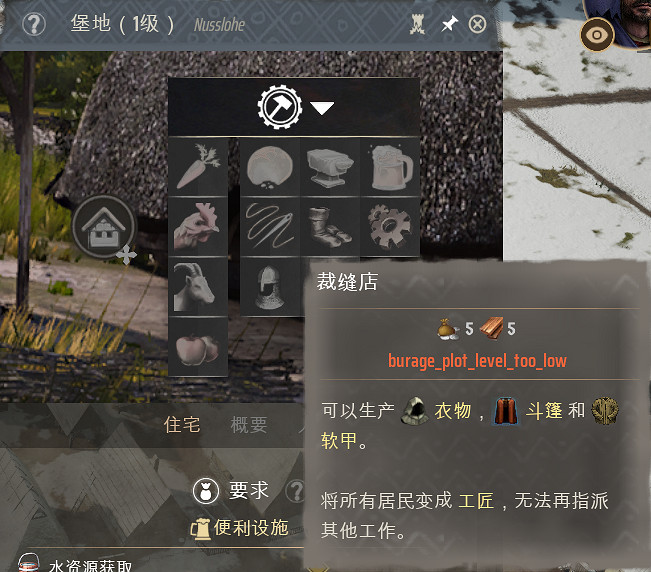Select the brewery beer mug icon
Image resolution: width=651 pixels, height=572 pixels.
click(x=390, y=167)
